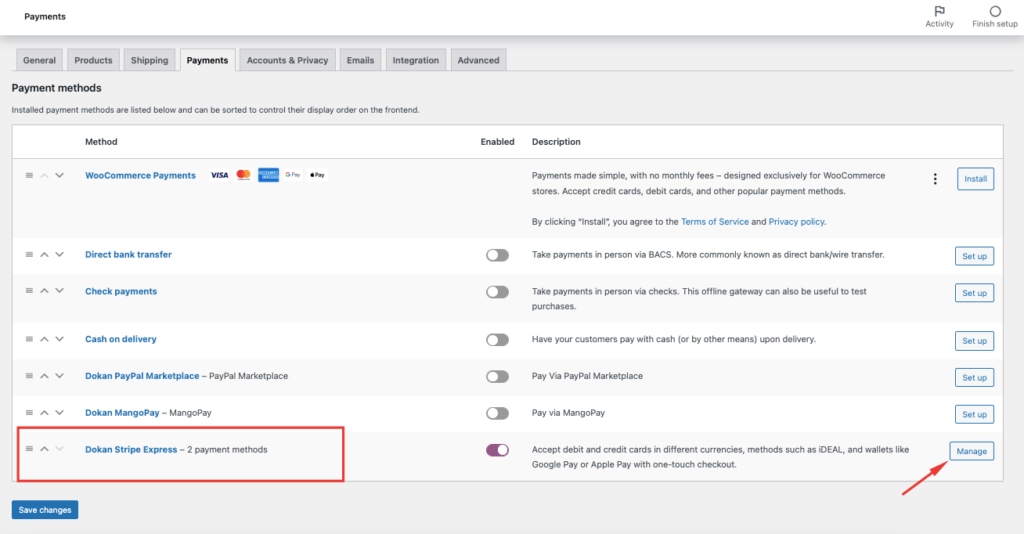Switch to the General tab
The width and height of the screenshot is (1024, 534).
39,60
